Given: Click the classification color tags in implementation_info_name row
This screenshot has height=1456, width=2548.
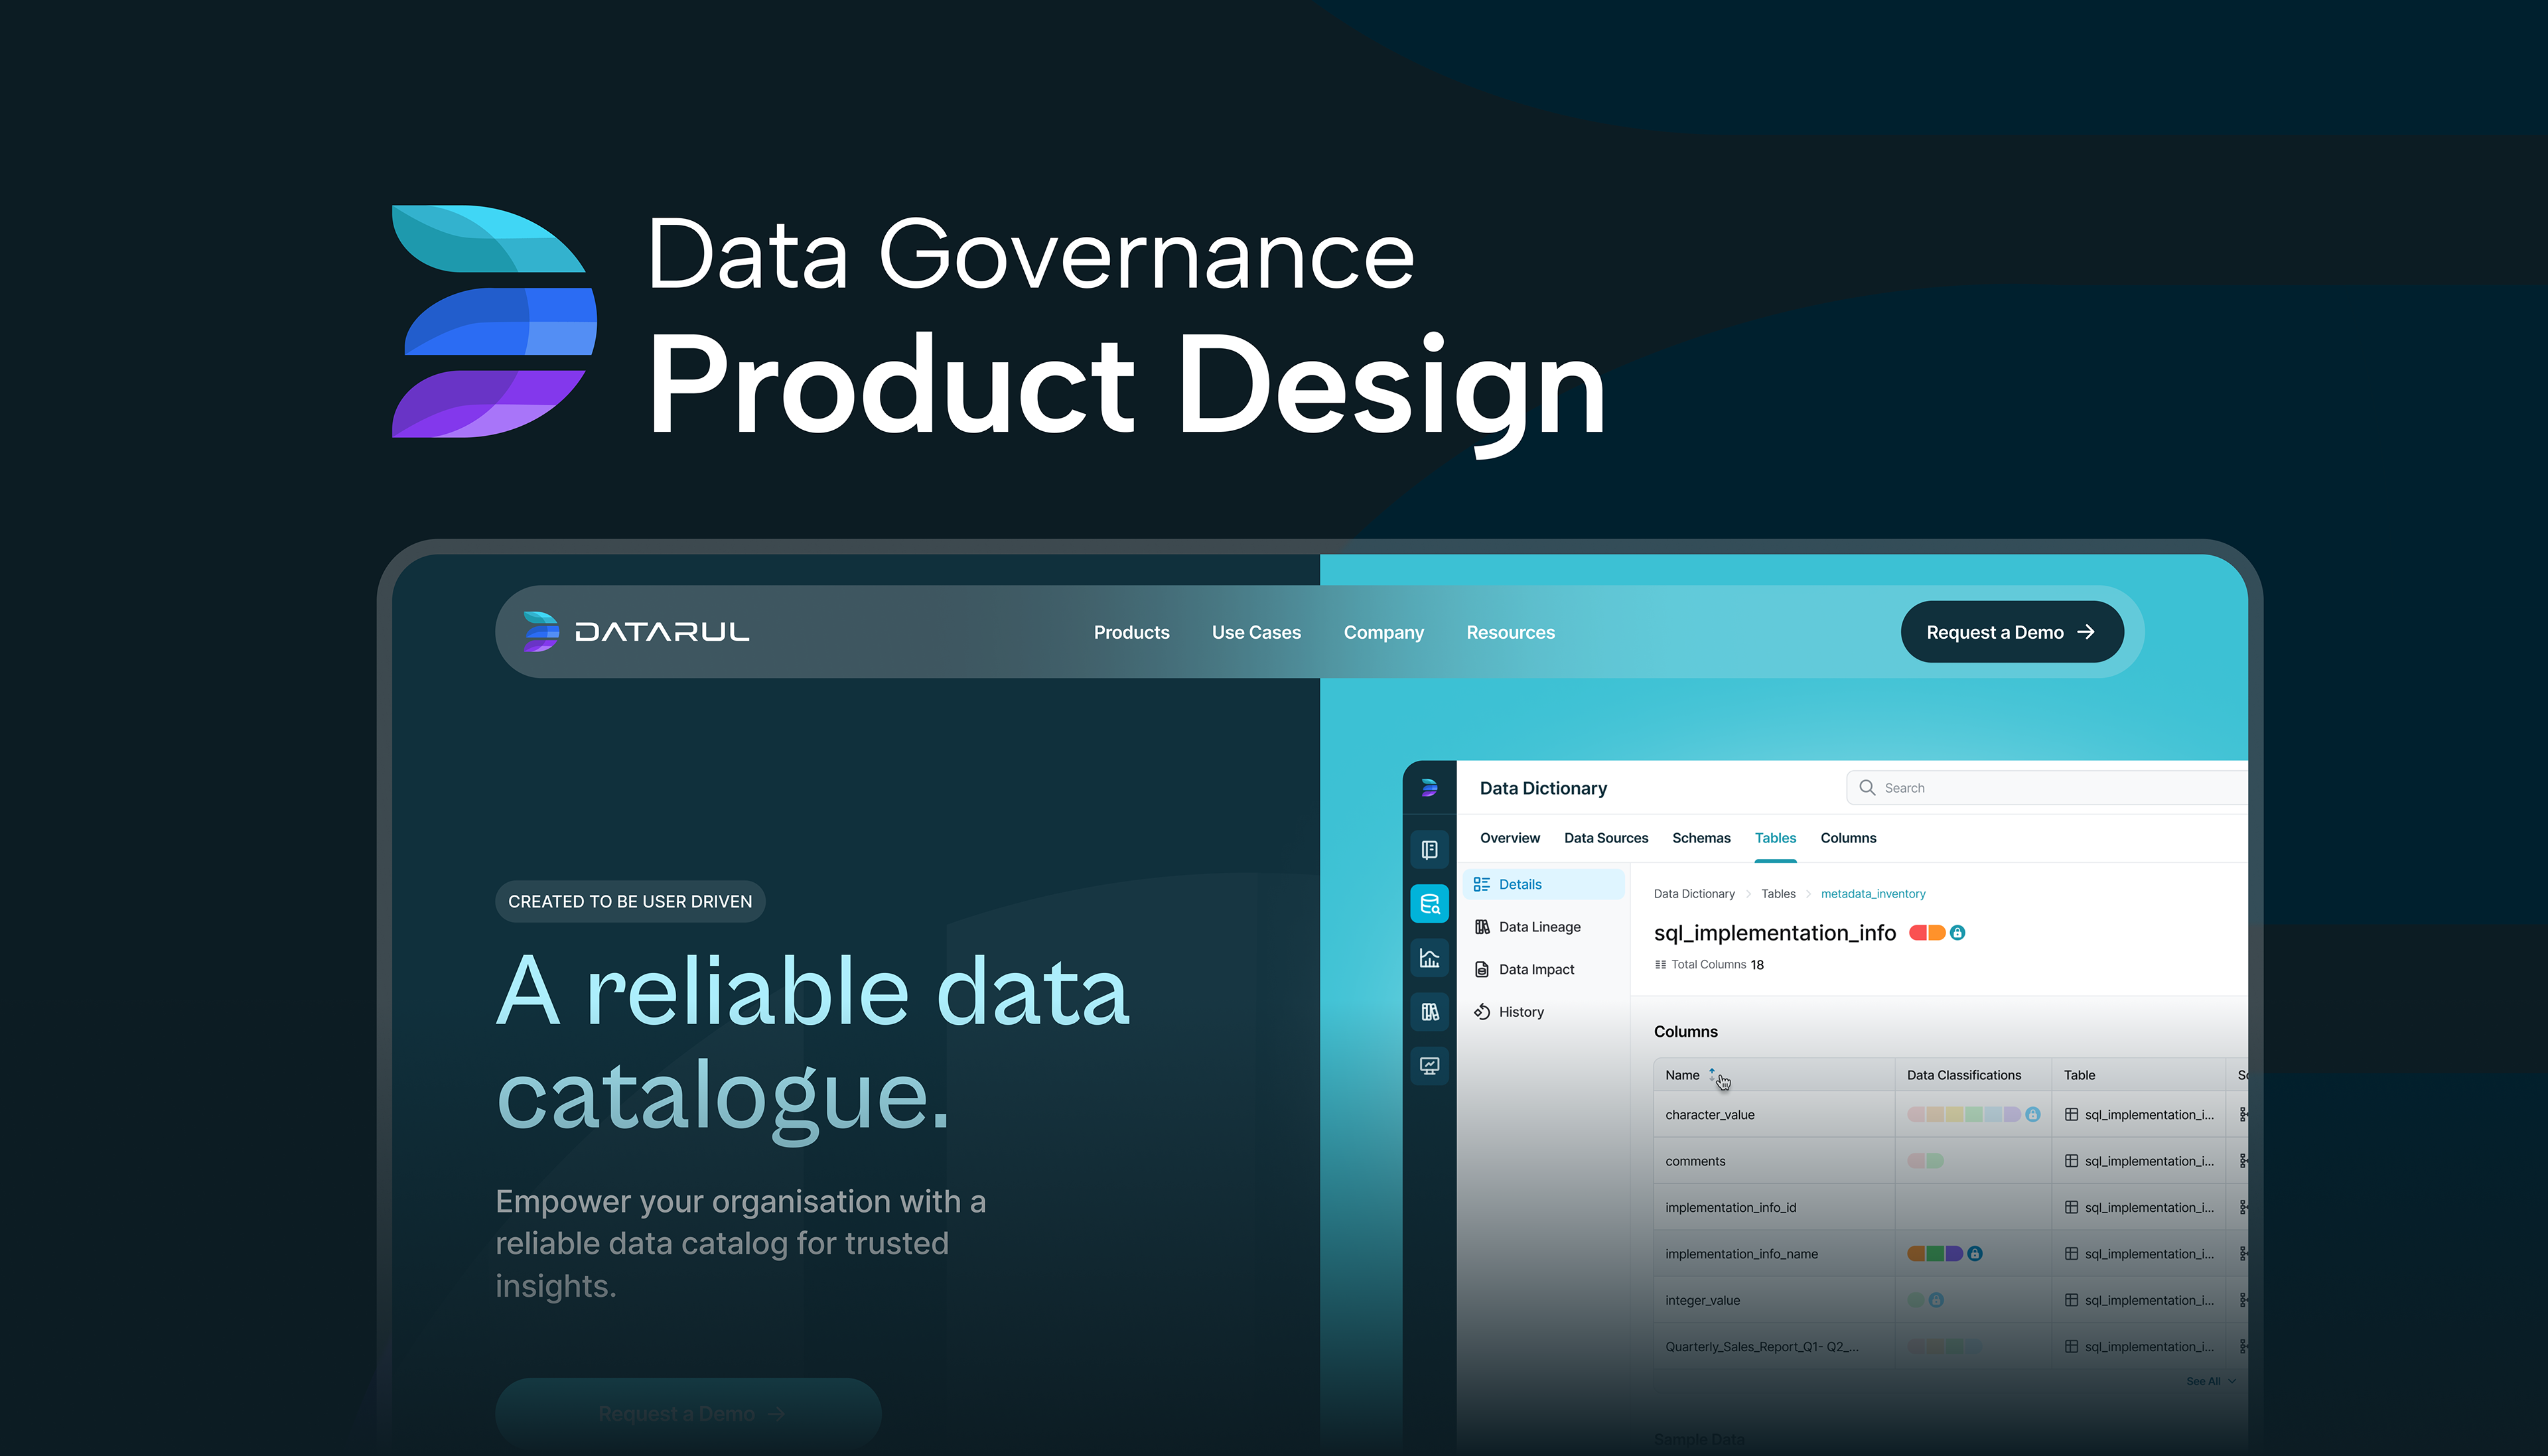Looking at the screenshot, I should [1935, 1254].
